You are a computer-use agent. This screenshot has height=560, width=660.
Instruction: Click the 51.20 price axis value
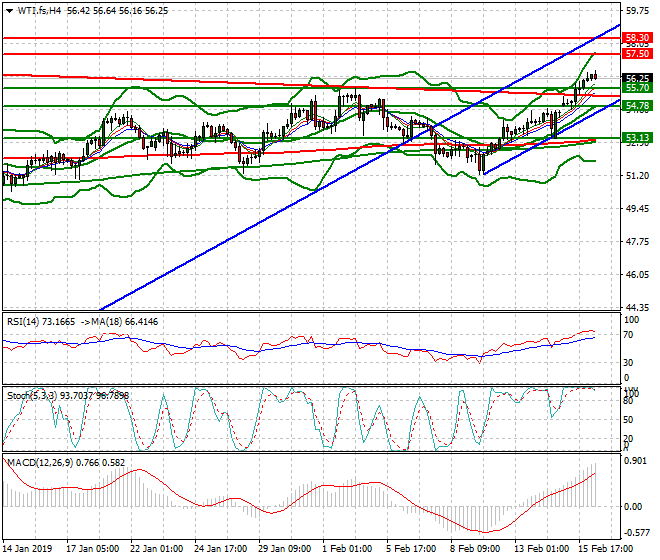tap(637, 176)
